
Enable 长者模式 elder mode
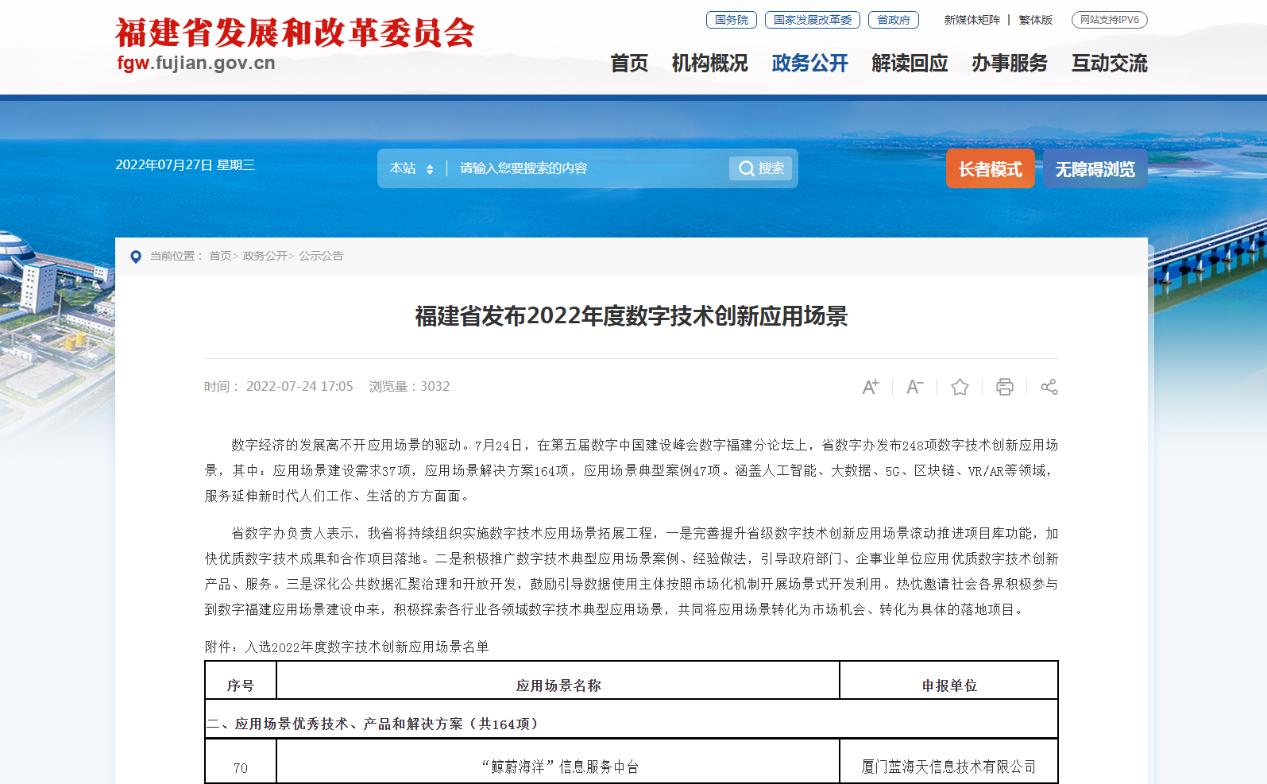coord(989,168)
